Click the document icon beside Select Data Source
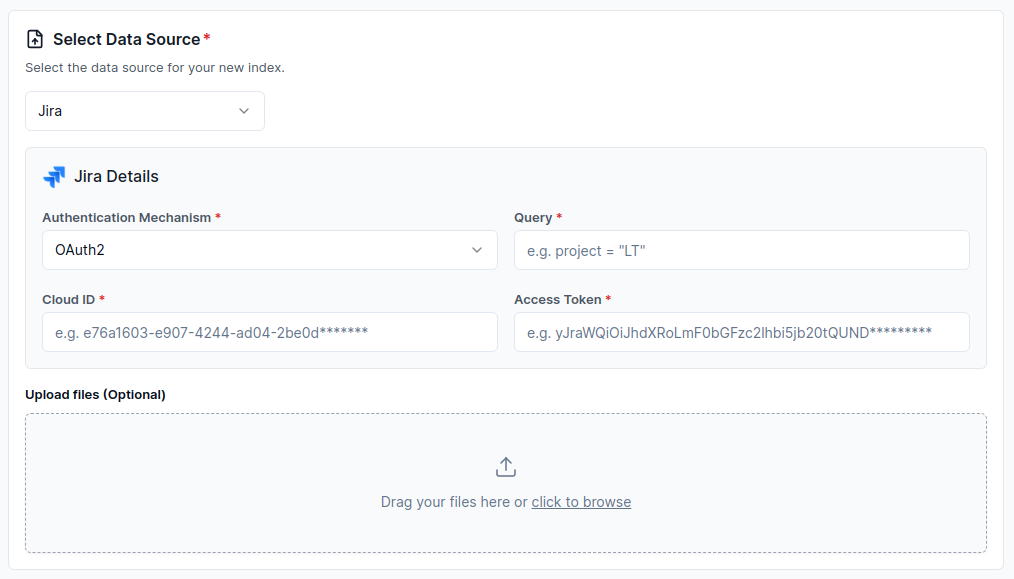The height and width of the screenshot is (579, 1014). click(35, 37)
